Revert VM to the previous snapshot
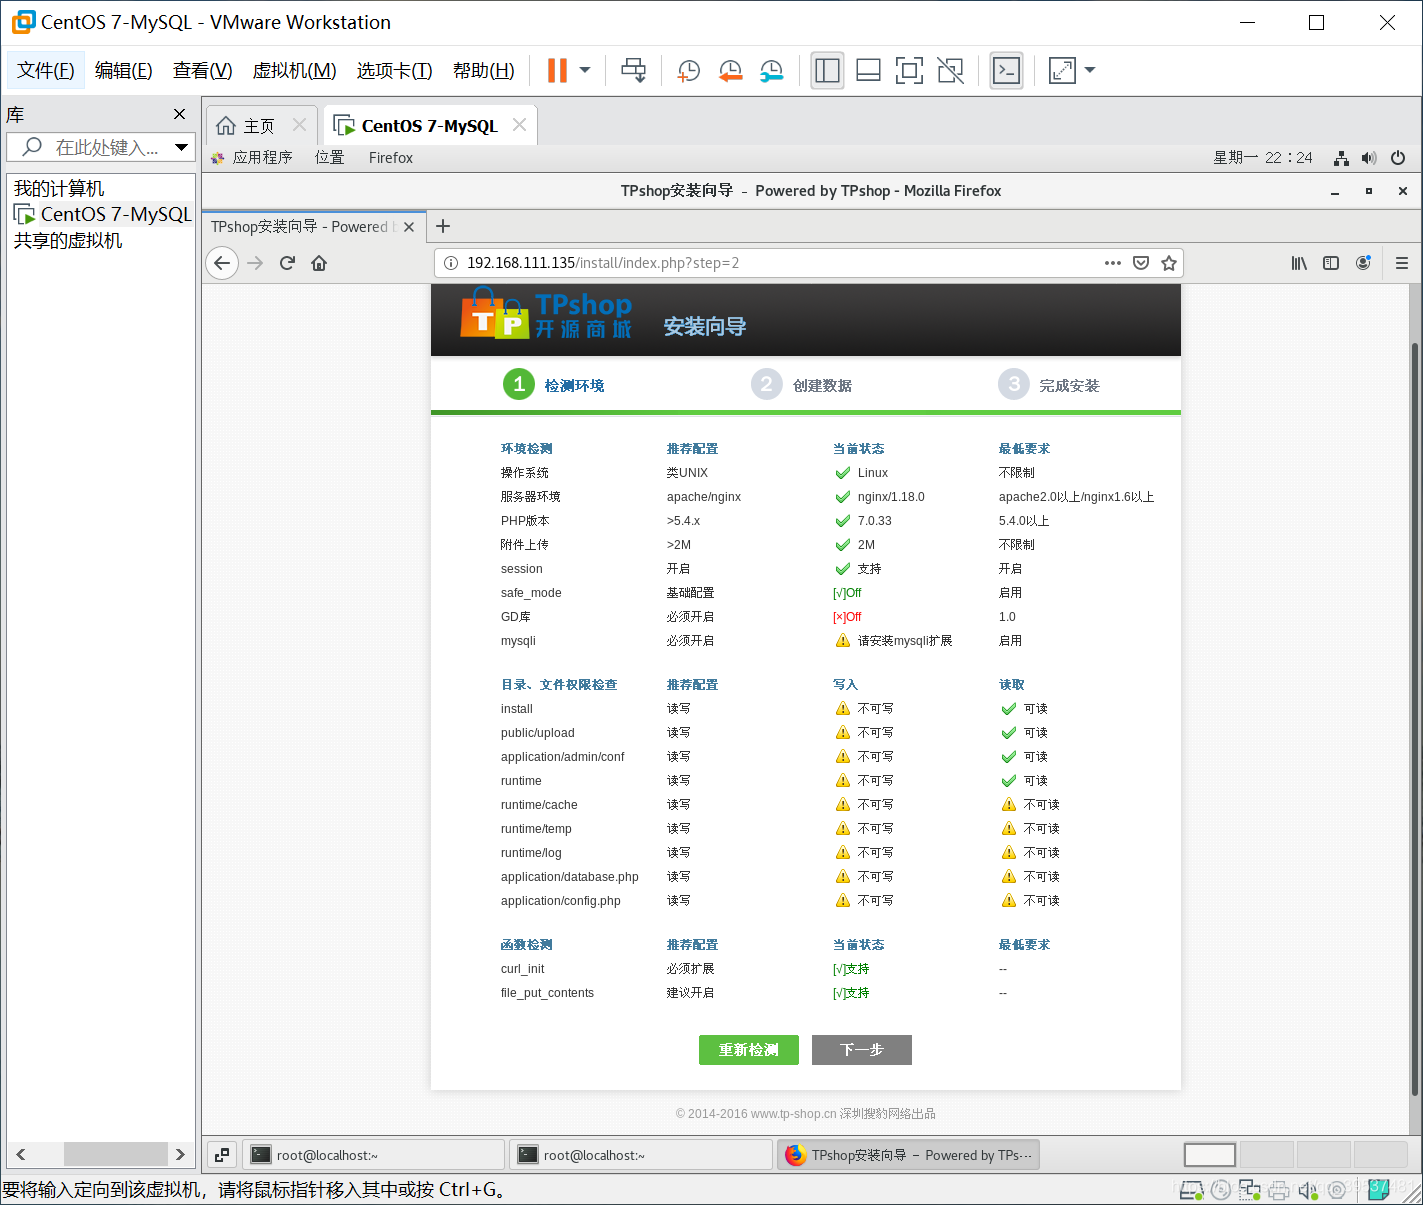The image size is (1423, 1205). click(x=731, y=70)
